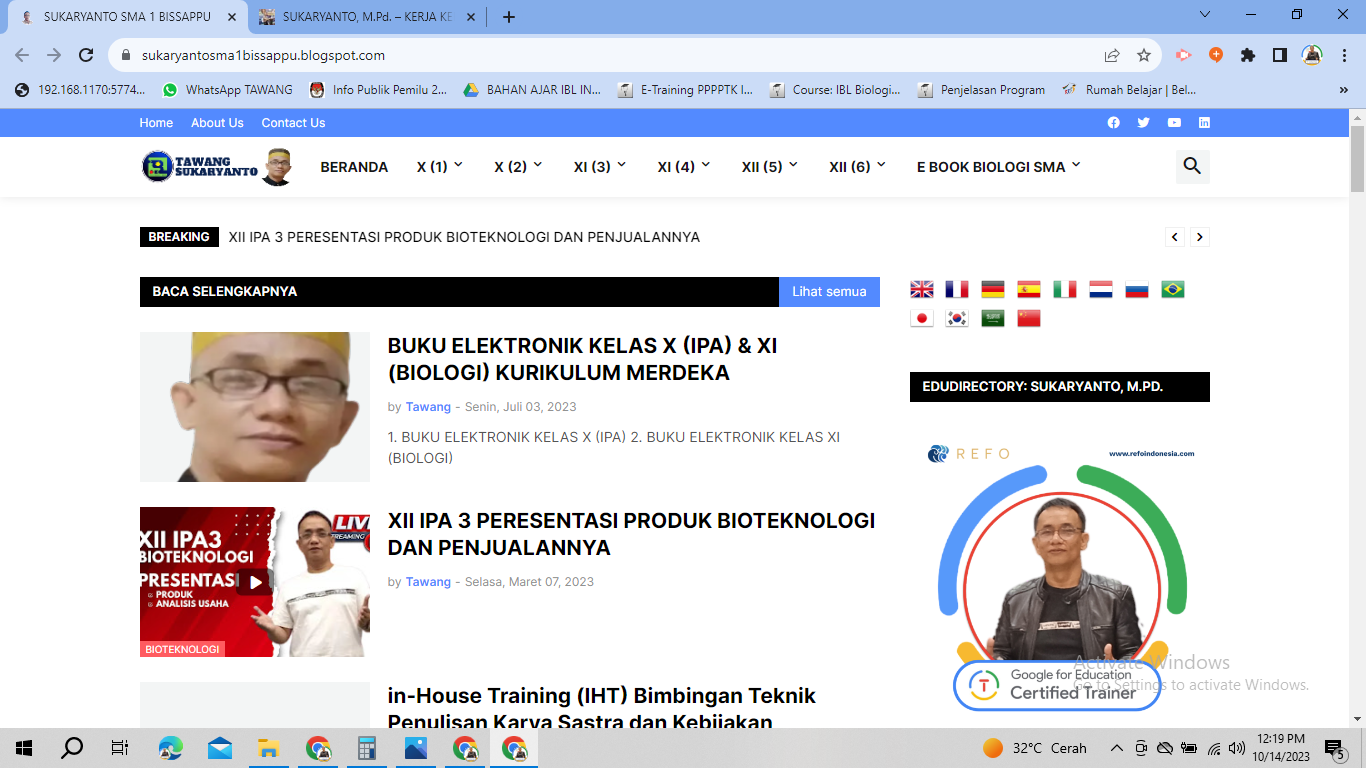Click the Facebook icon in top bar
Screen dimensions: 1366x768
1114,123
